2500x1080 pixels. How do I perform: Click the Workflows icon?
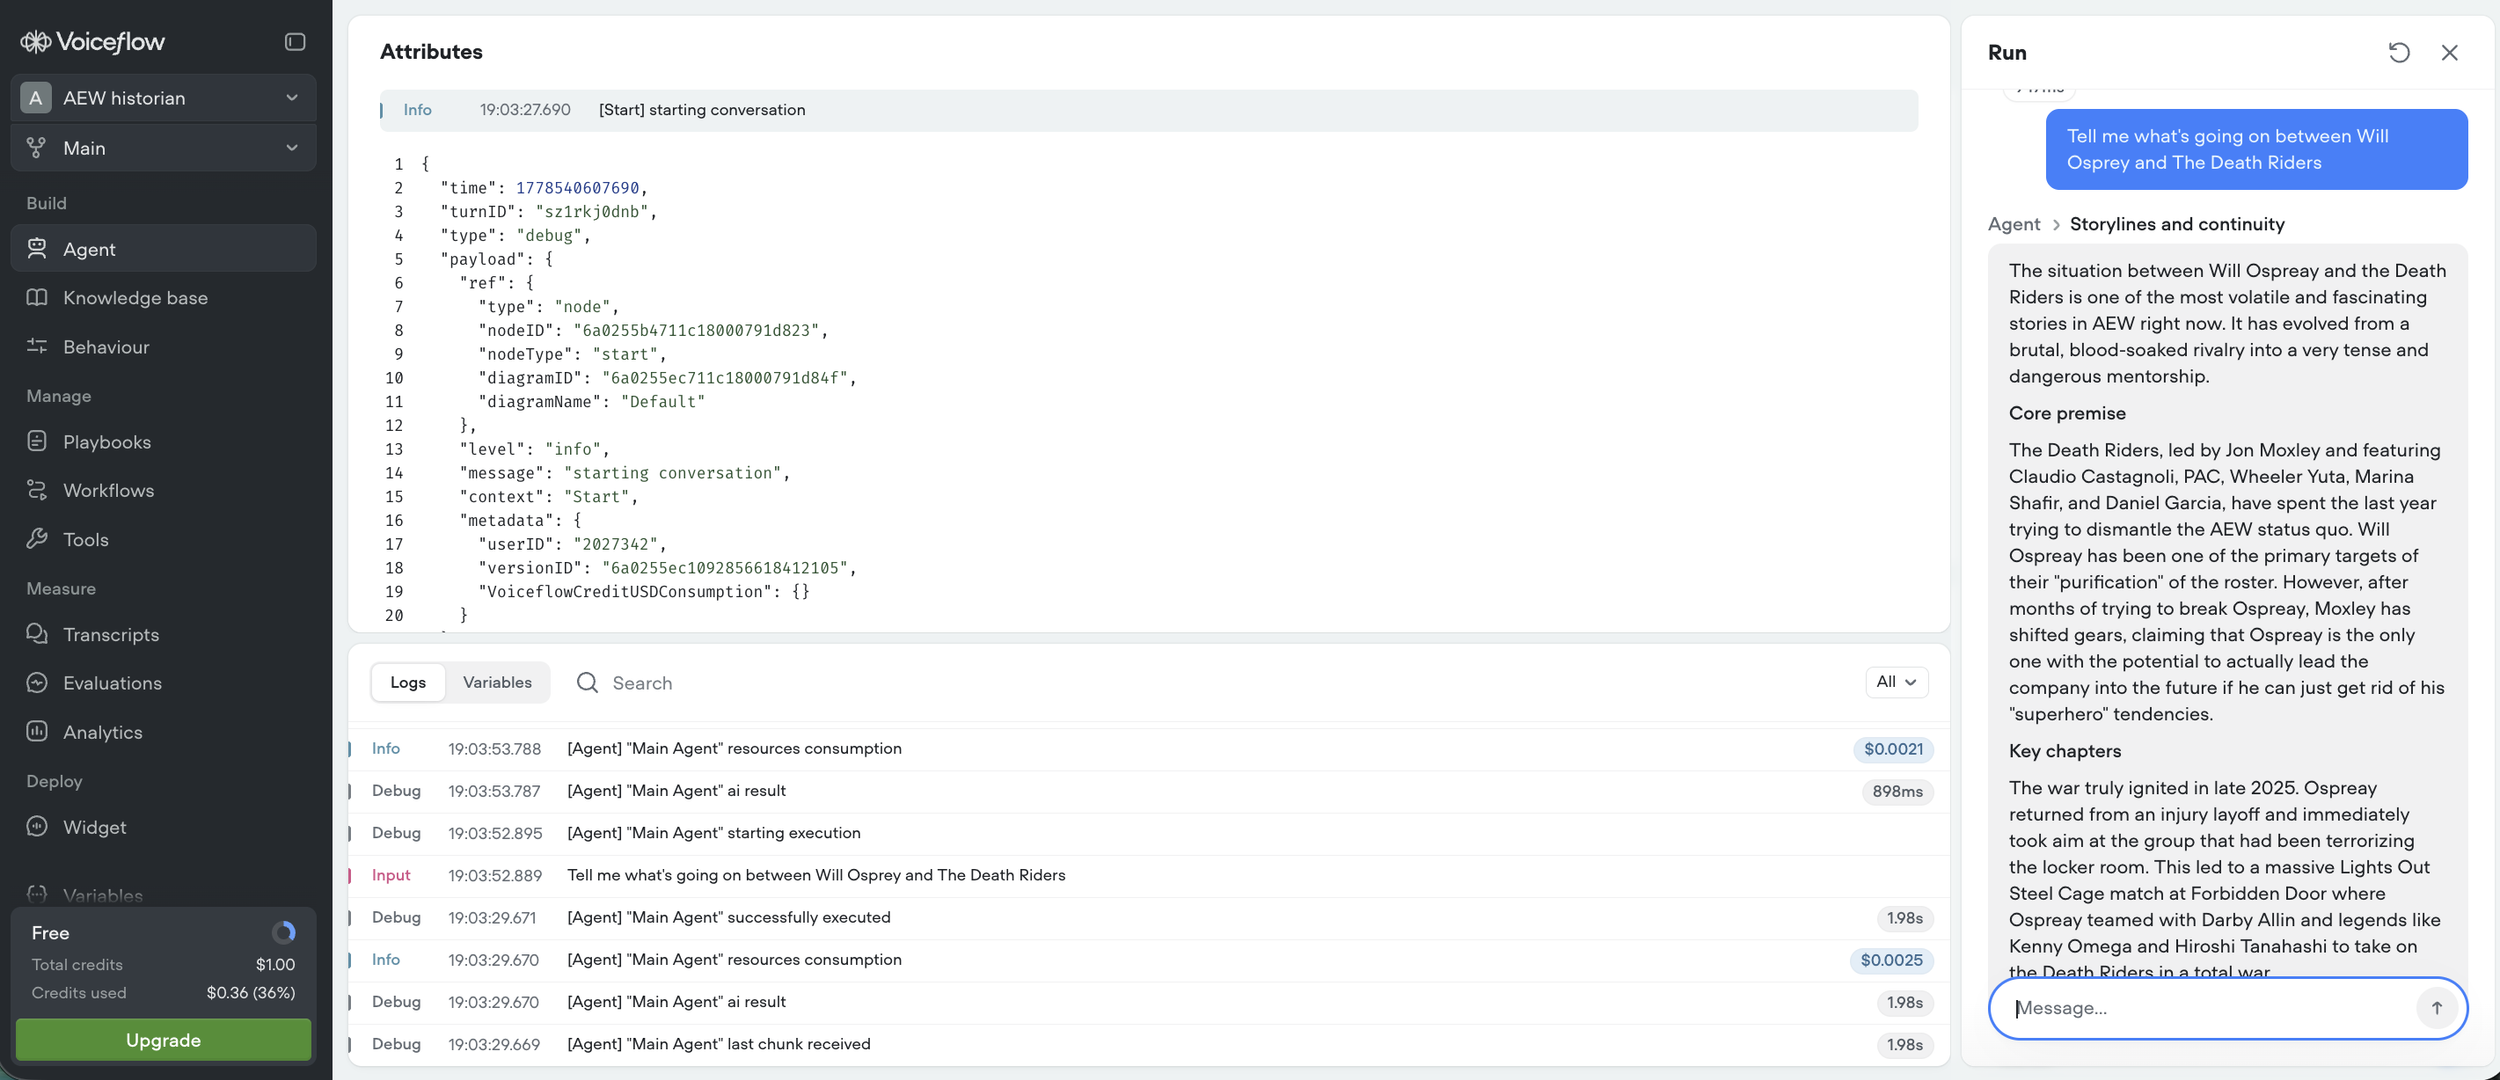tap(37, 490)
